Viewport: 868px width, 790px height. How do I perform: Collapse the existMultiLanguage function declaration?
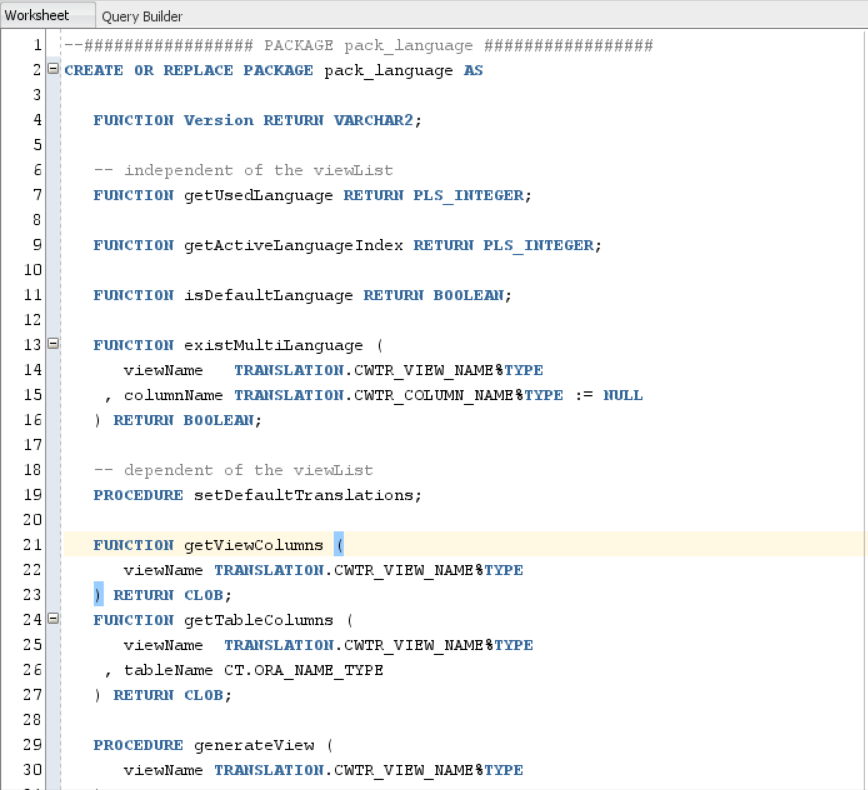[54, 344]
